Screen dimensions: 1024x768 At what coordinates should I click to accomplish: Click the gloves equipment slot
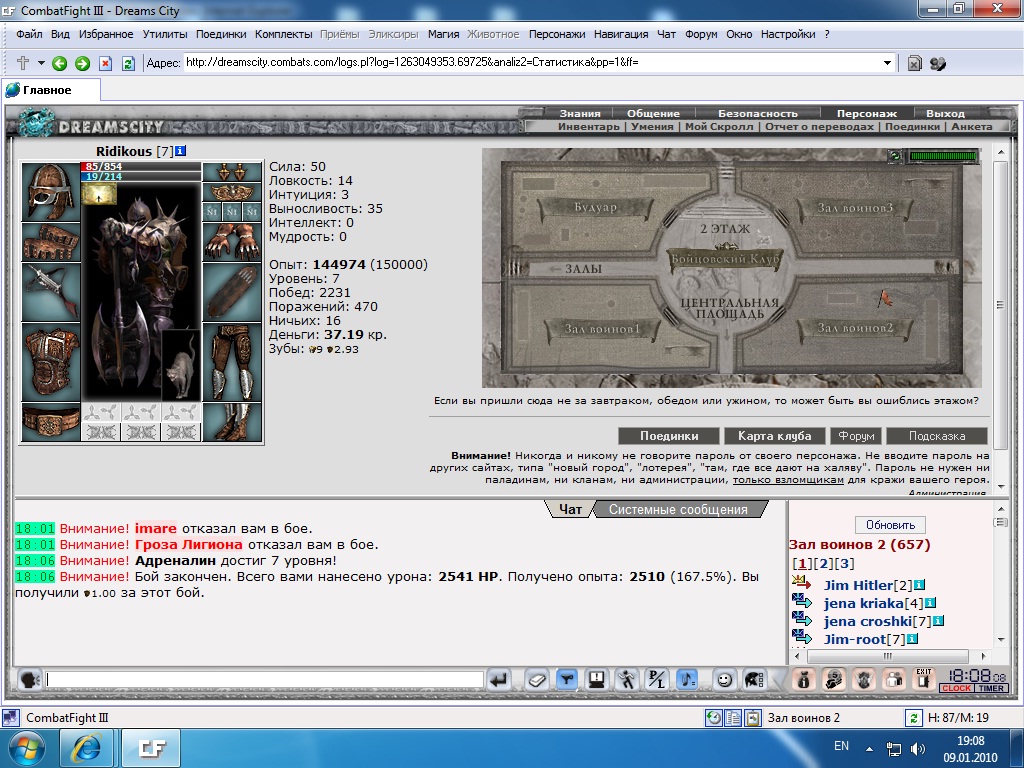coord(232,242)
